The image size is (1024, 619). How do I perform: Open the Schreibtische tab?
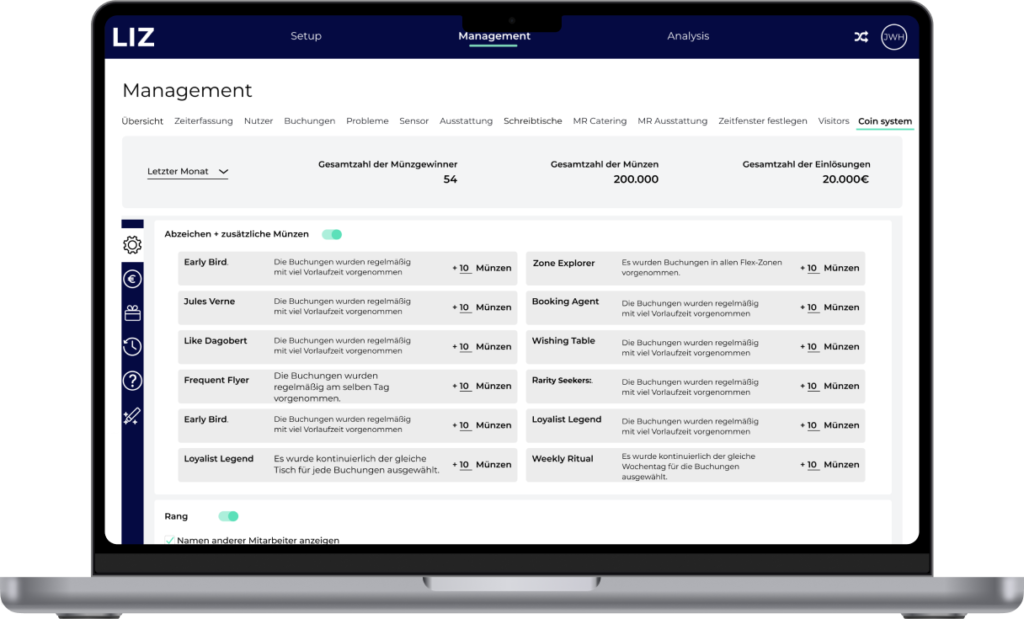pos(533,121)
